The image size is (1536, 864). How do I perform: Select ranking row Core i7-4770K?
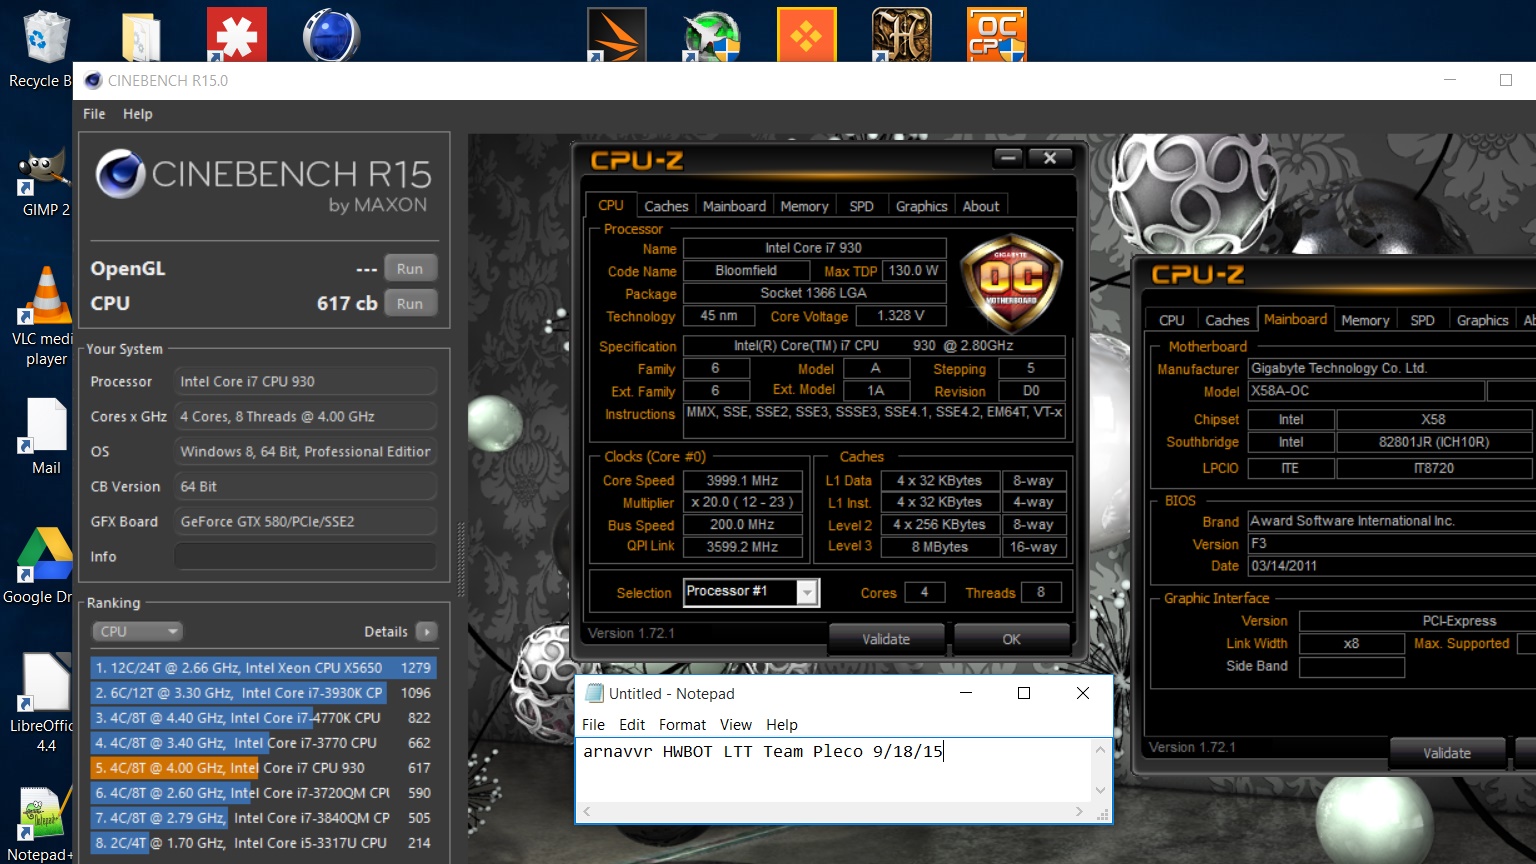click(263, 718)
